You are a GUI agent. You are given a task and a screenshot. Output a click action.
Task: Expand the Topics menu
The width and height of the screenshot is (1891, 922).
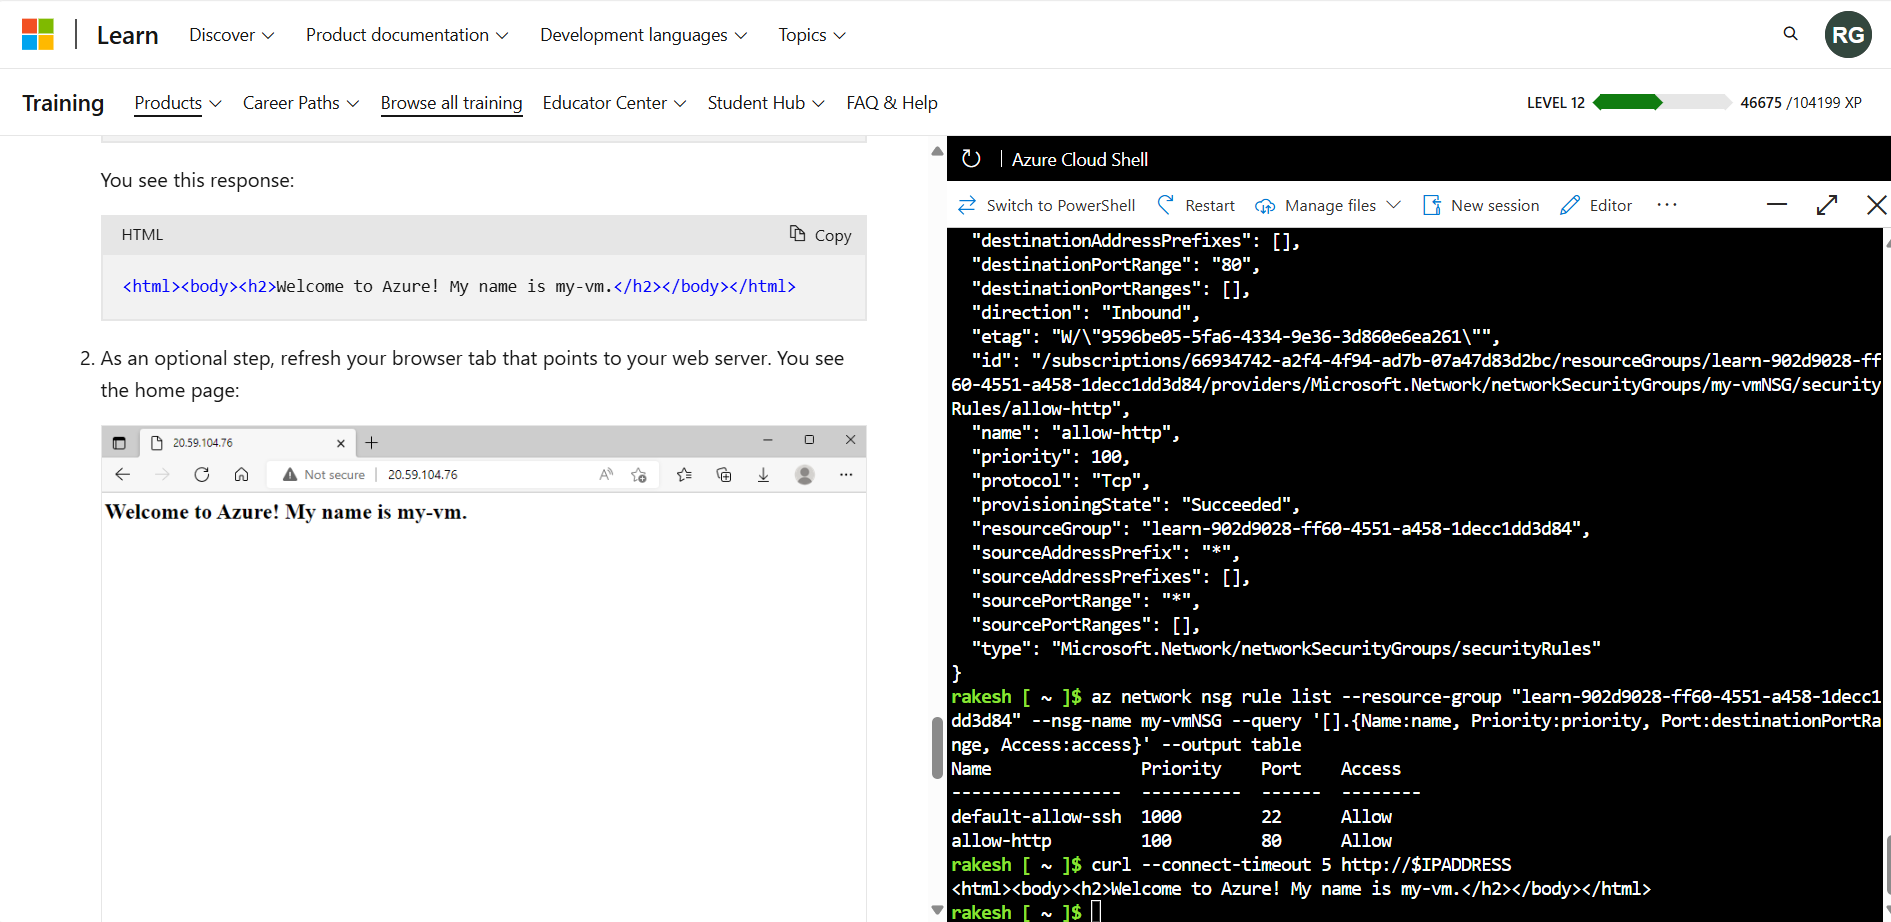click(x=812, y=35)
